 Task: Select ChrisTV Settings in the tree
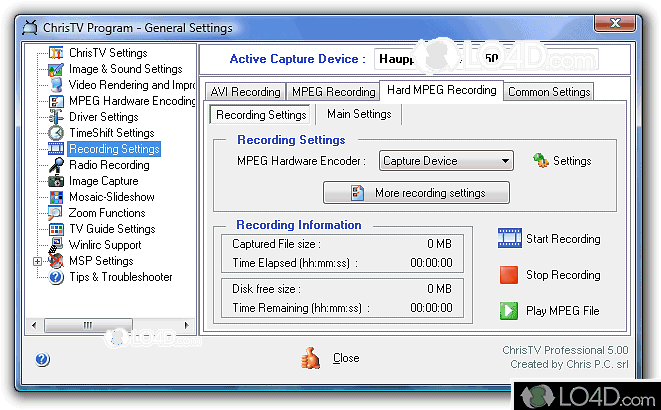click(108, 53)
